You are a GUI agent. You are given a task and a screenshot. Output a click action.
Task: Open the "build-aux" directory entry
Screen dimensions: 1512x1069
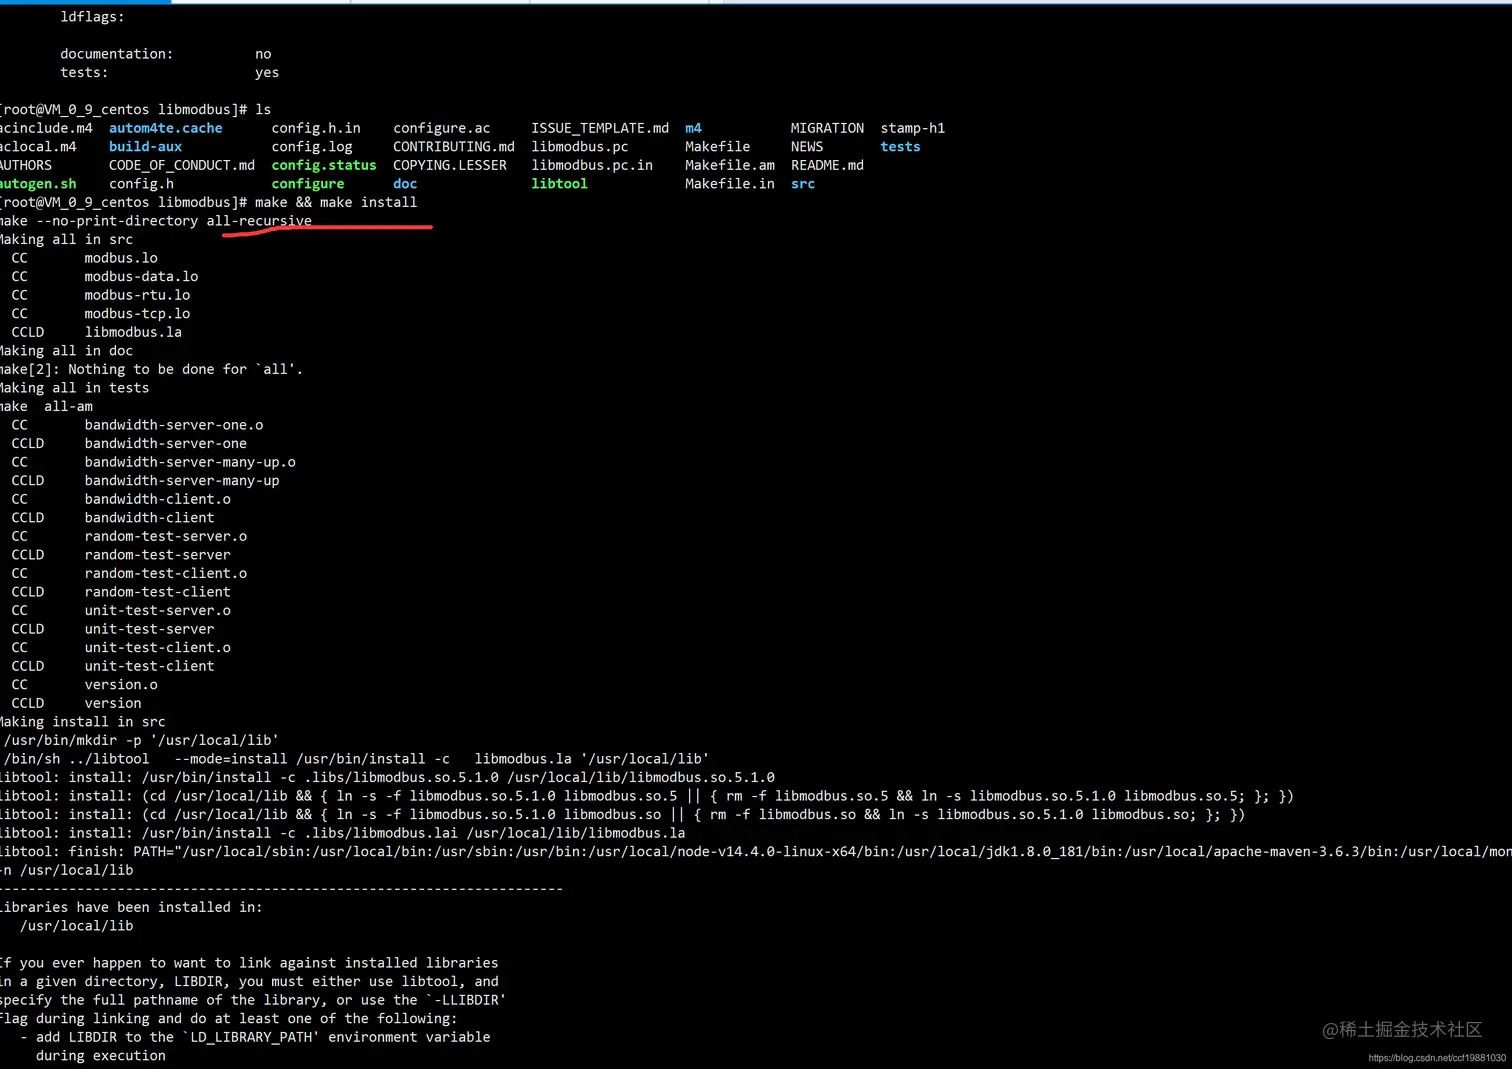145,146
